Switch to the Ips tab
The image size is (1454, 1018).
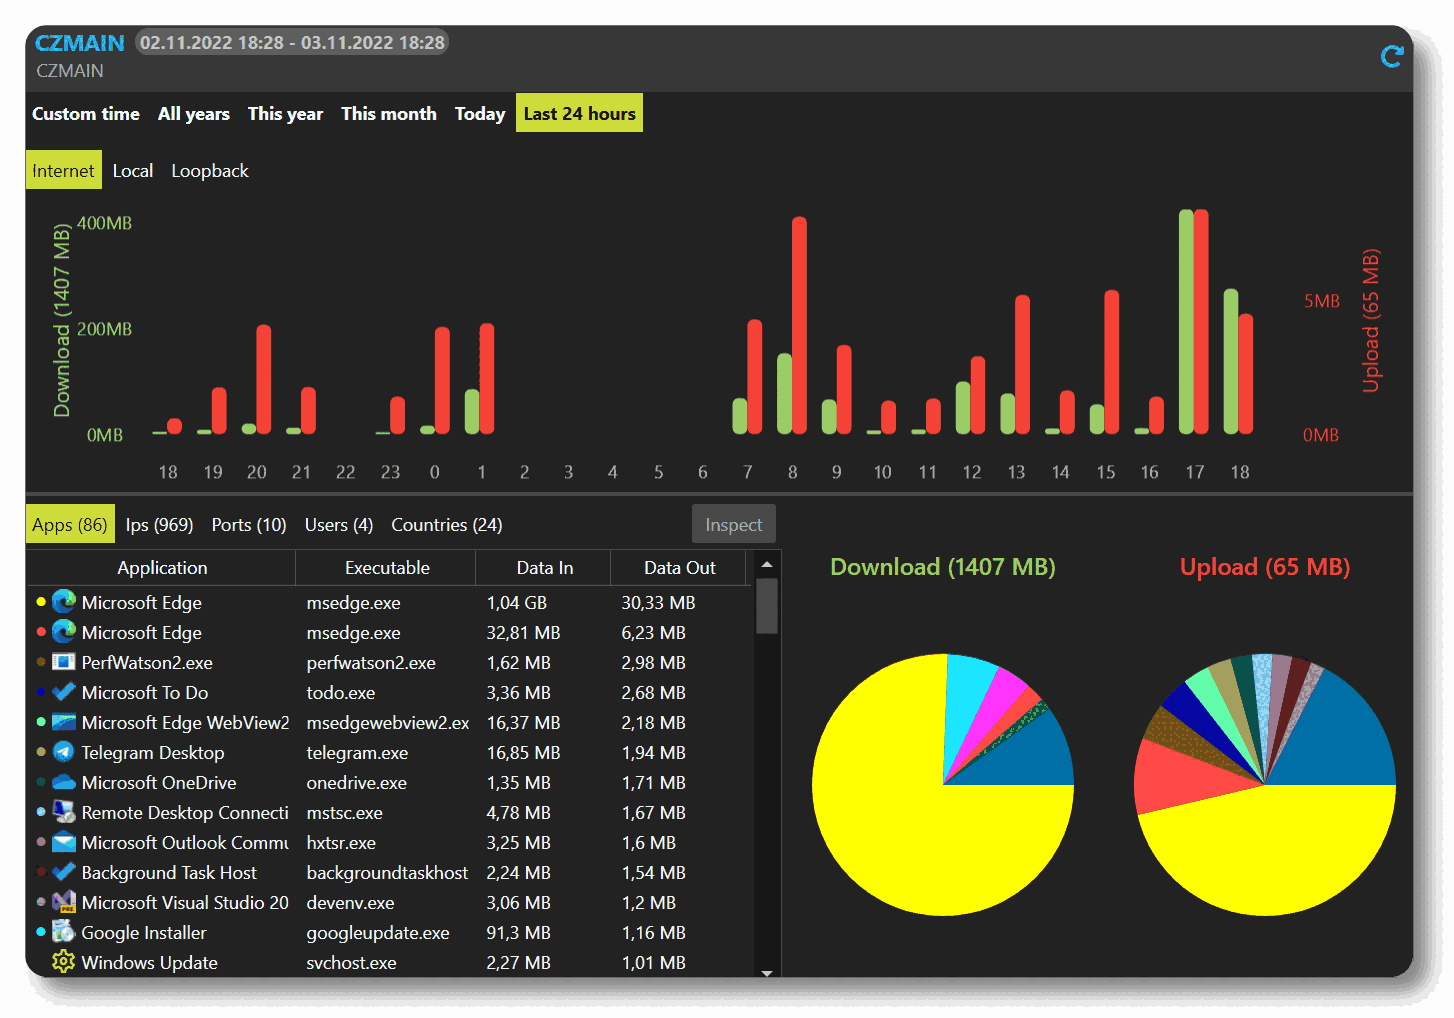(159, 523)
